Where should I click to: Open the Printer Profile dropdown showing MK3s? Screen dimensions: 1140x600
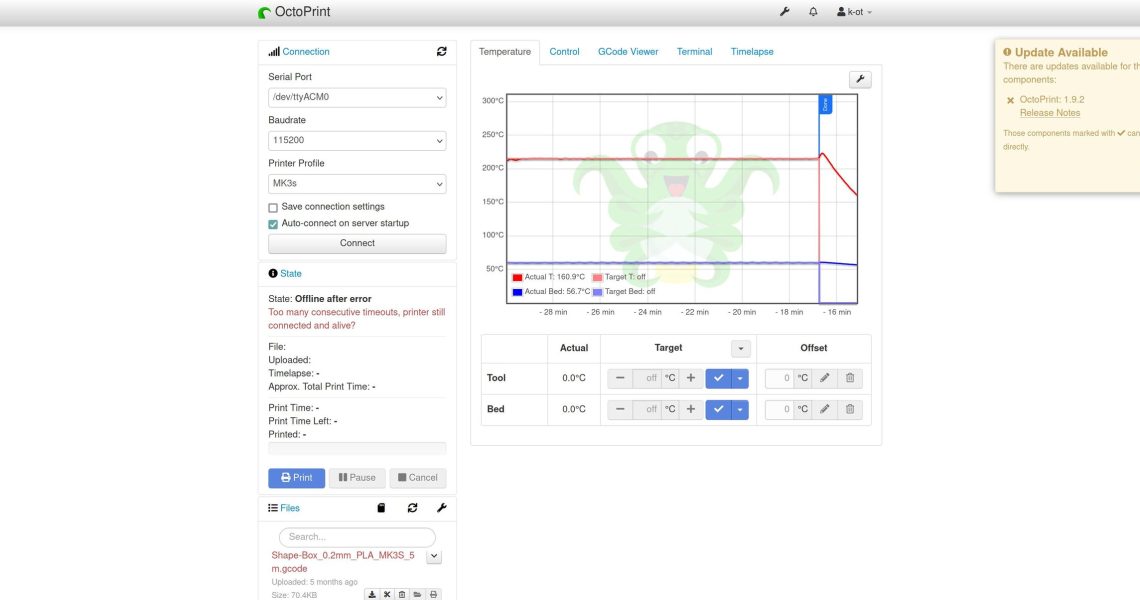pos(357,184)
